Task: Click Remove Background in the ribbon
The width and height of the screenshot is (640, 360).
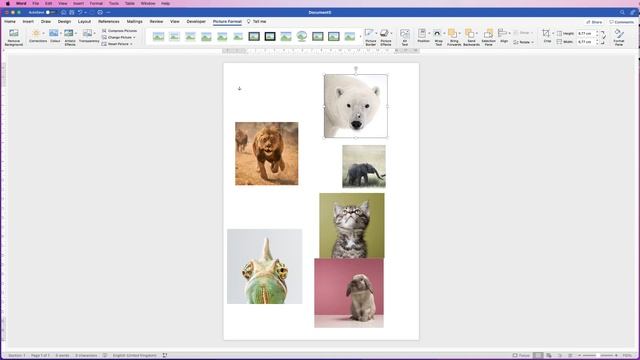Action: coord(13,37)
